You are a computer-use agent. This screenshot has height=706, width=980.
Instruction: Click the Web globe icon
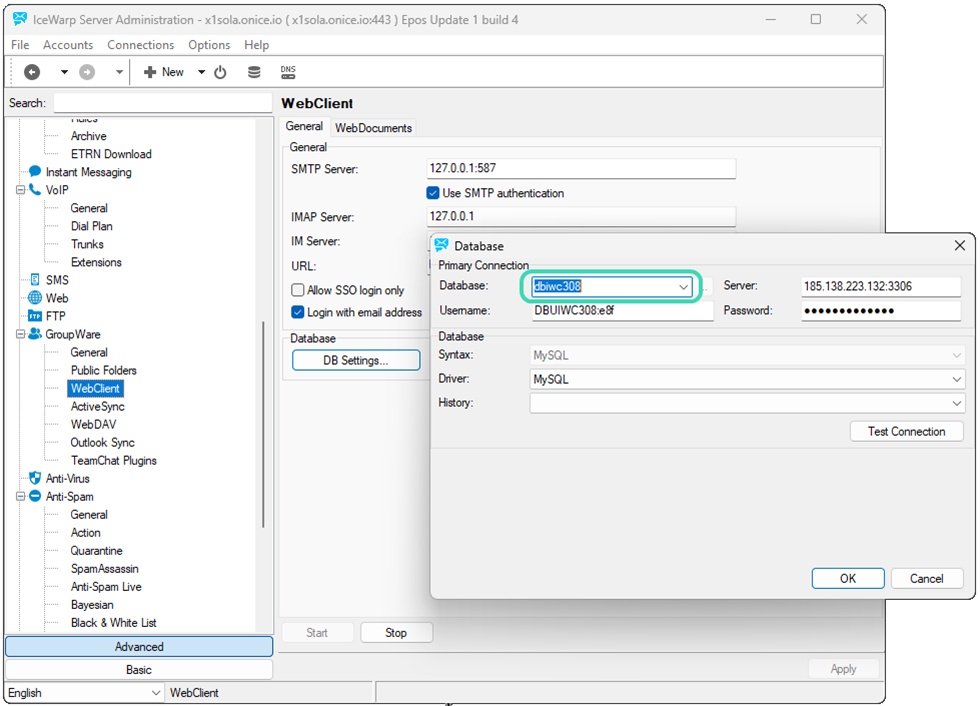(35, 298)
